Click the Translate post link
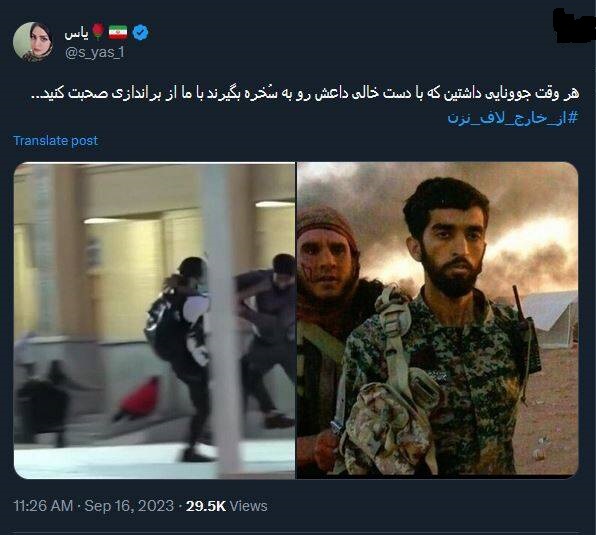This screenshot has height=535, width=596. point(55,141)
